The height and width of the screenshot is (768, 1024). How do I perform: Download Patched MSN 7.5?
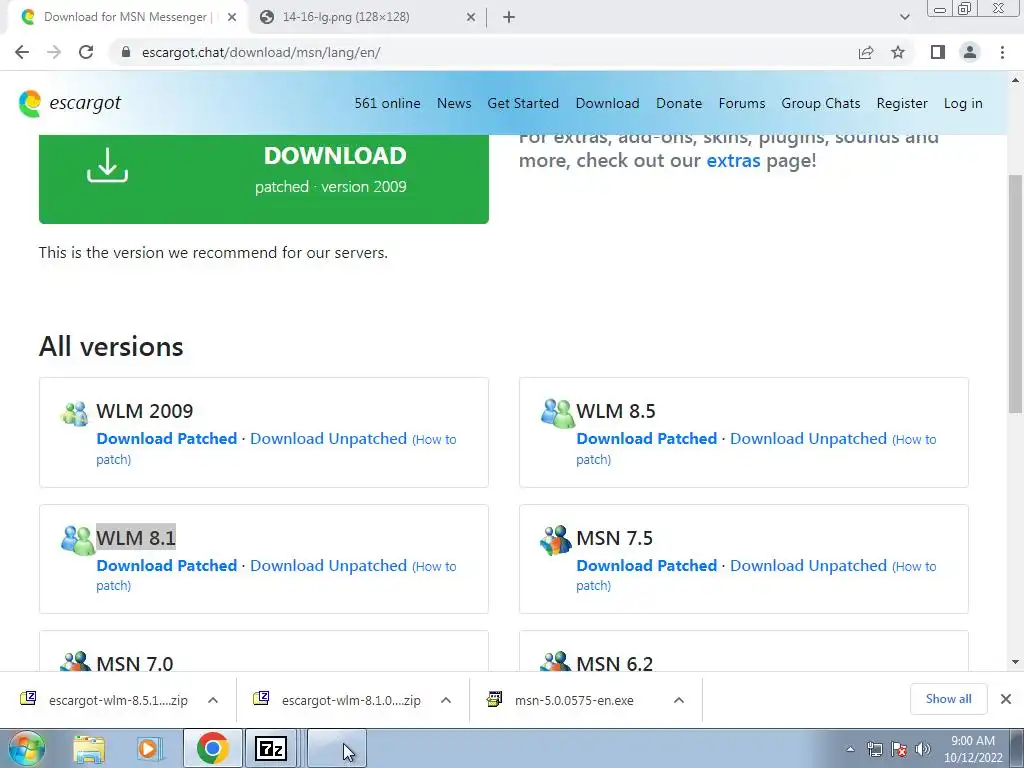point(647,566)
